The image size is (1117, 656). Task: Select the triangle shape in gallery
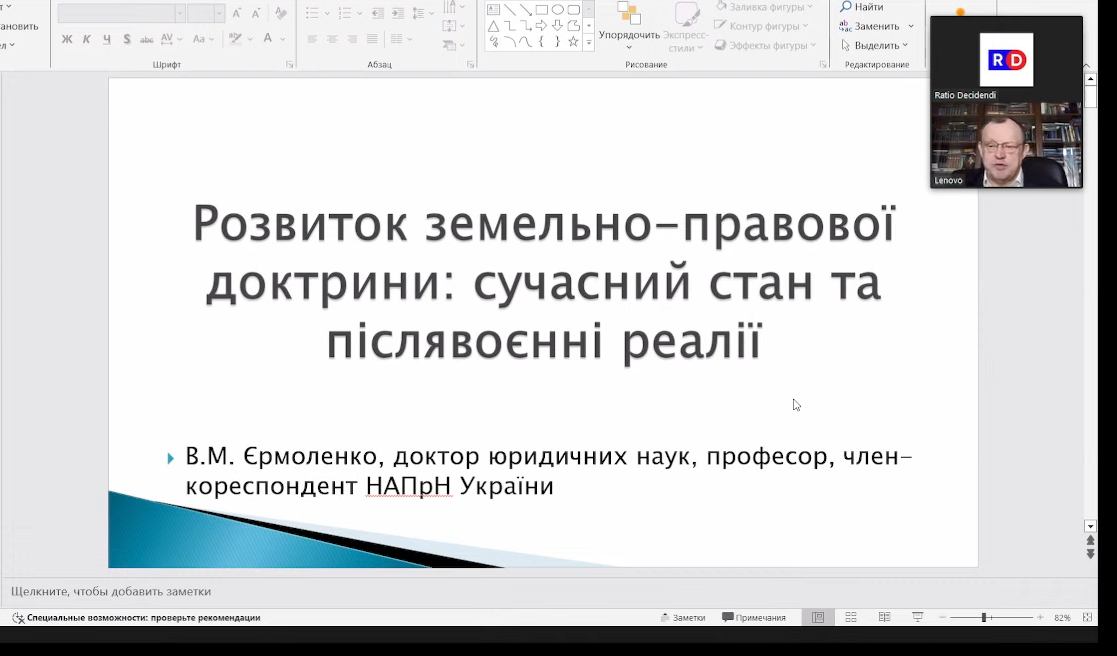pyautogui.click(x=493, y=26)
